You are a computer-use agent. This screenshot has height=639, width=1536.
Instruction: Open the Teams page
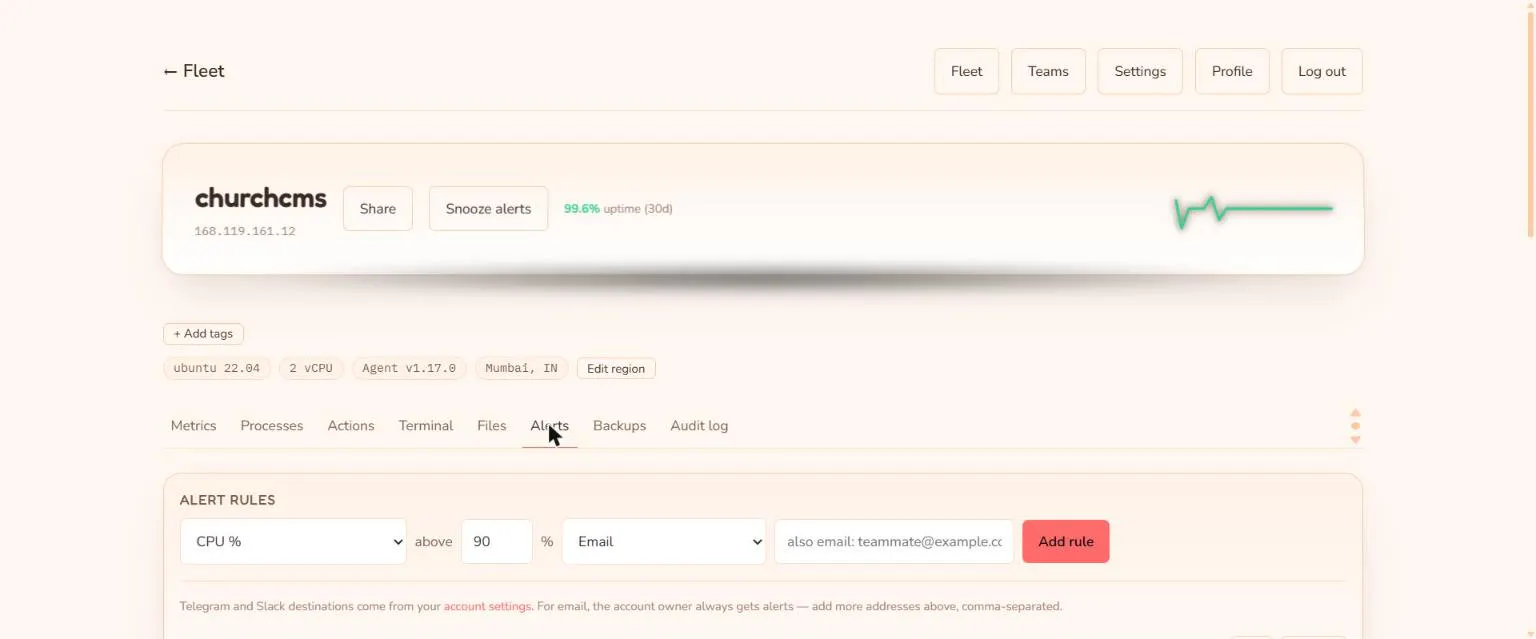coord(1048,71)
